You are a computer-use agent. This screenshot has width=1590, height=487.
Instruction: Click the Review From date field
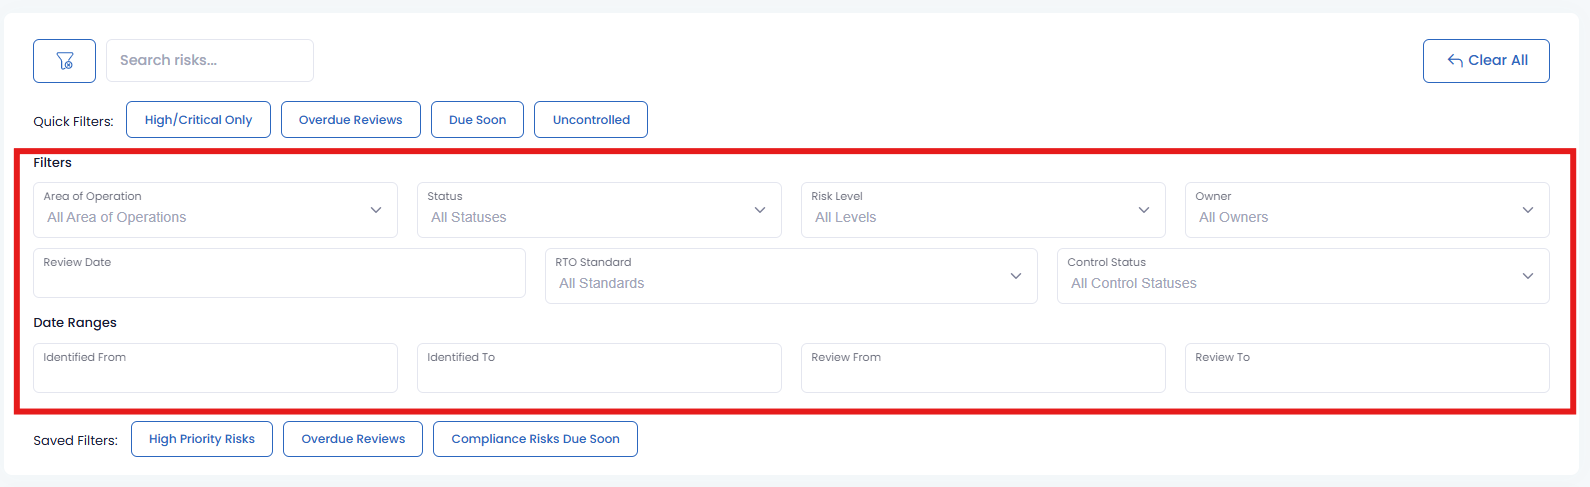983,369
